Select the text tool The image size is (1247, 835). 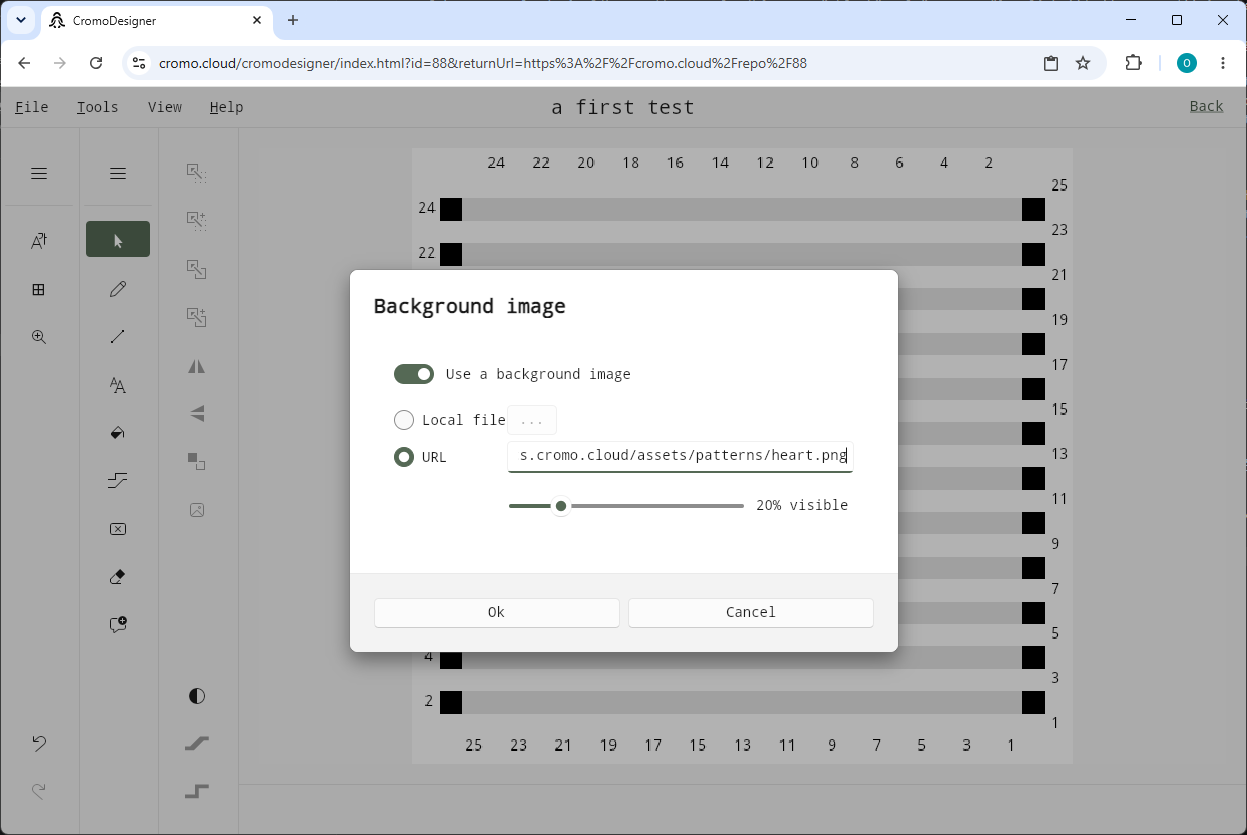(x=118, y=385)
